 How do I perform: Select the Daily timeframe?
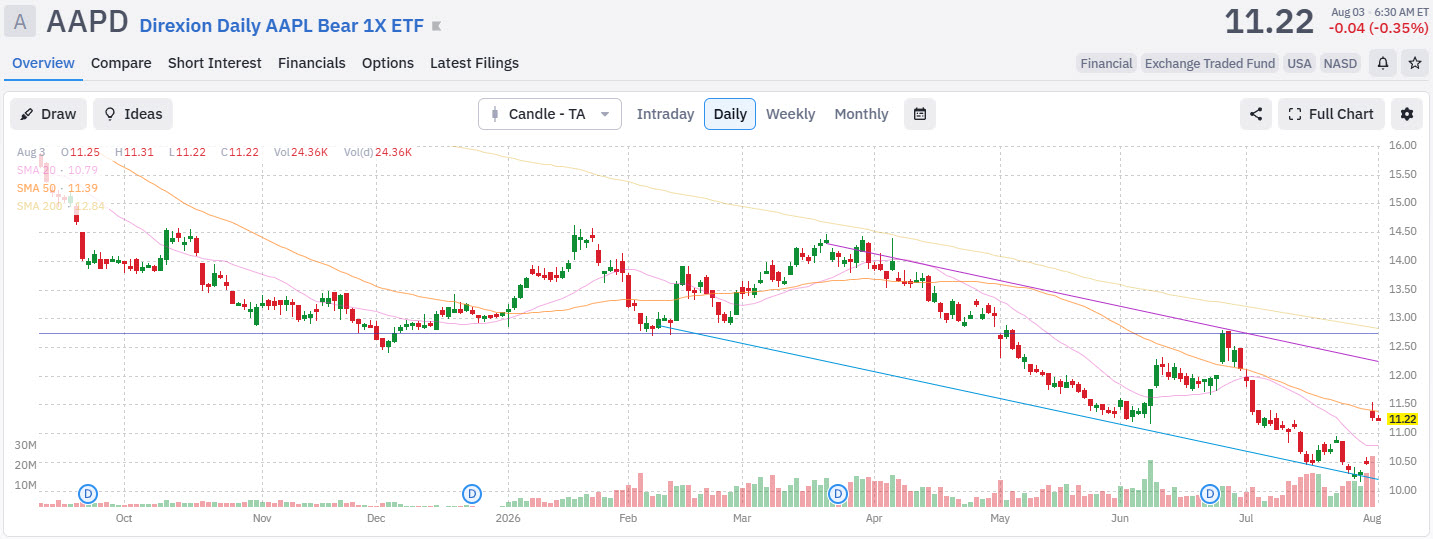click(730, 114)
